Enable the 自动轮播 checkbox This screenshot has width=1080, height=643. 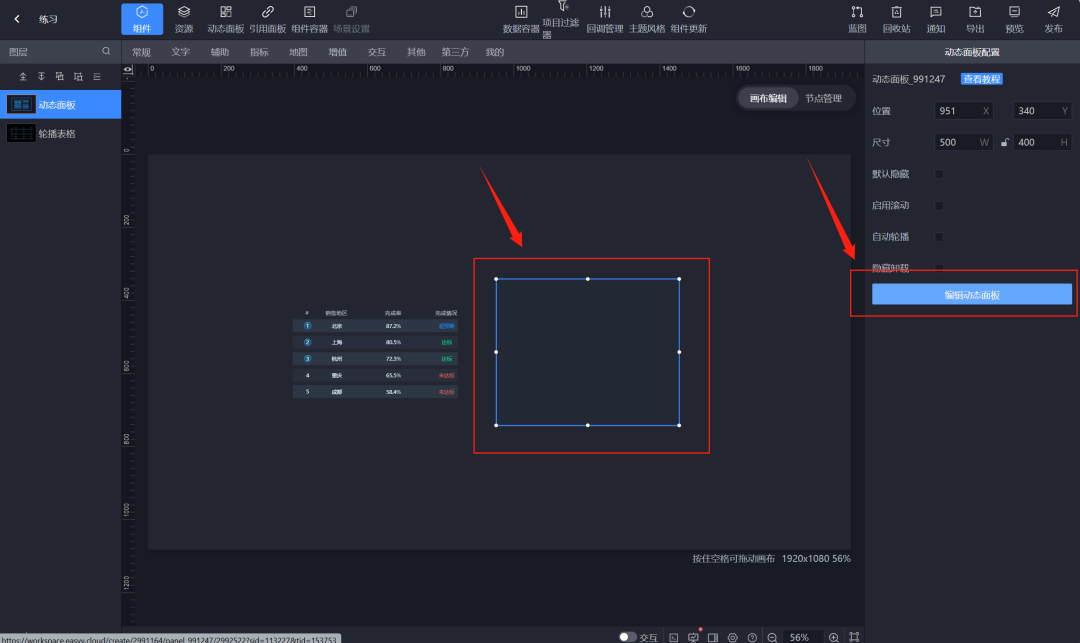(939, 237)
